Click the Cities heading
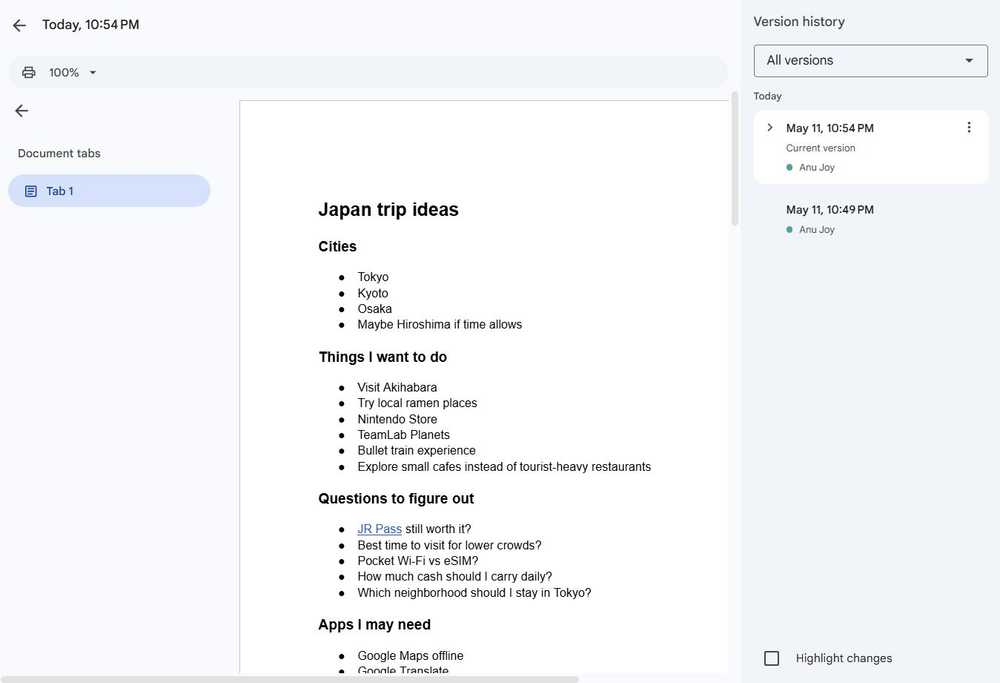The height and width of the screenshot is (683, 1000). (337, 246)
